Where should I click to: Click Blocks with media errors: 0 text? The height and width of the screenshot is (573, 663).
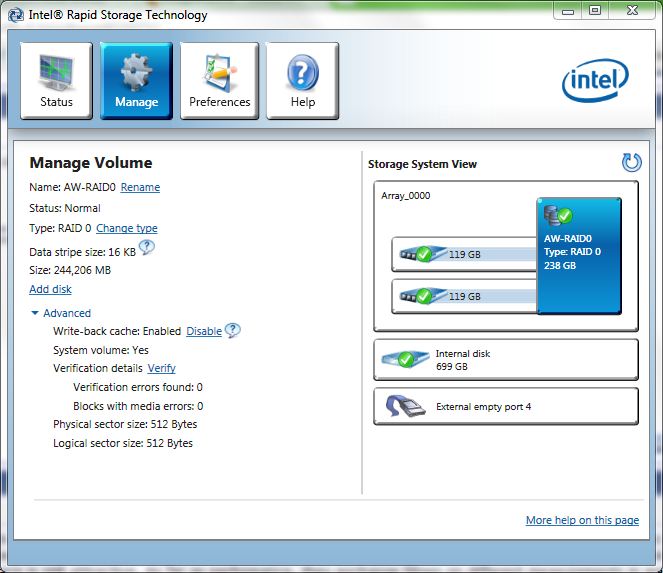(x=138, y=406)
